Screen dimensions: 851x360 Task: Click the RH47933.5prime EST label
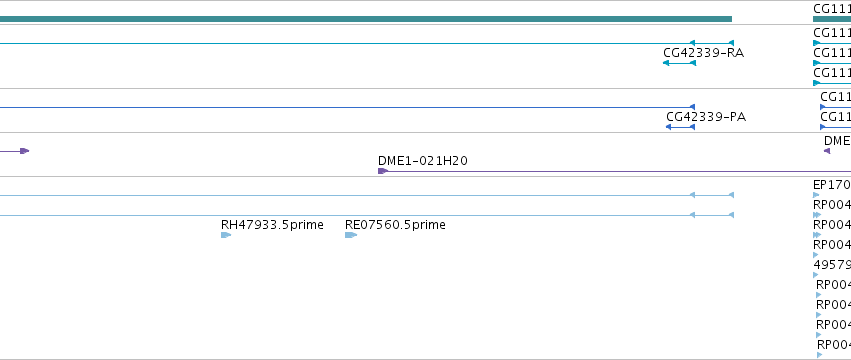point(272,225)
